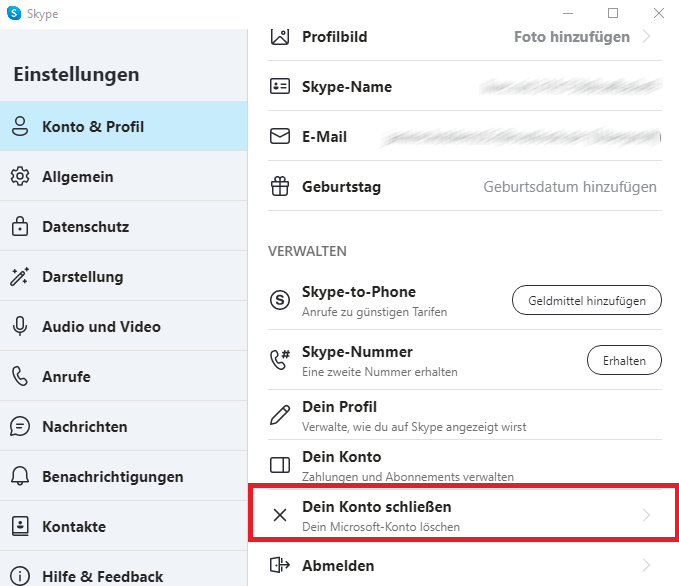Click the padlock icon for Datenschutz
679x586 pixels.
[x=20, y=226]
